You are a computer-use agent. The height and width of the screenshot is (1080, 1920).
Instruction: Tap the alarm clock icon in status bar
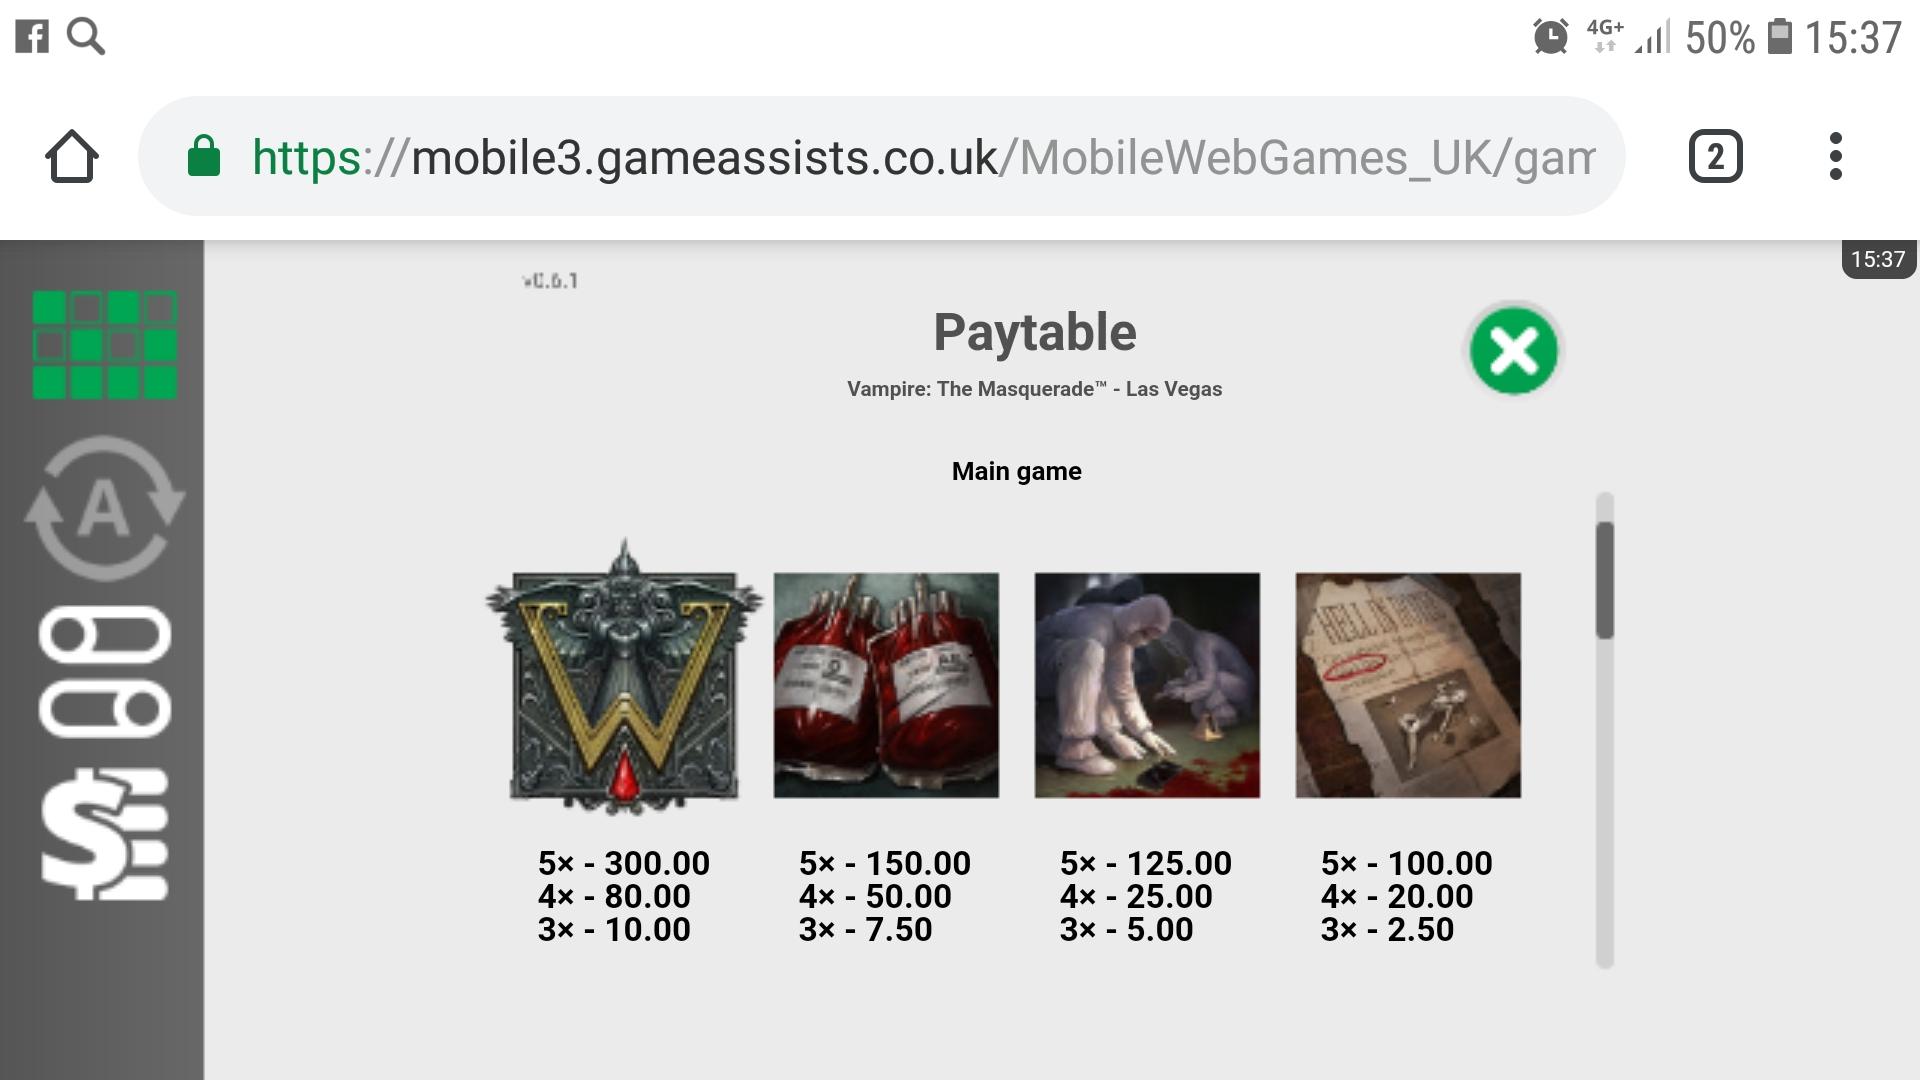[1550, 37]
